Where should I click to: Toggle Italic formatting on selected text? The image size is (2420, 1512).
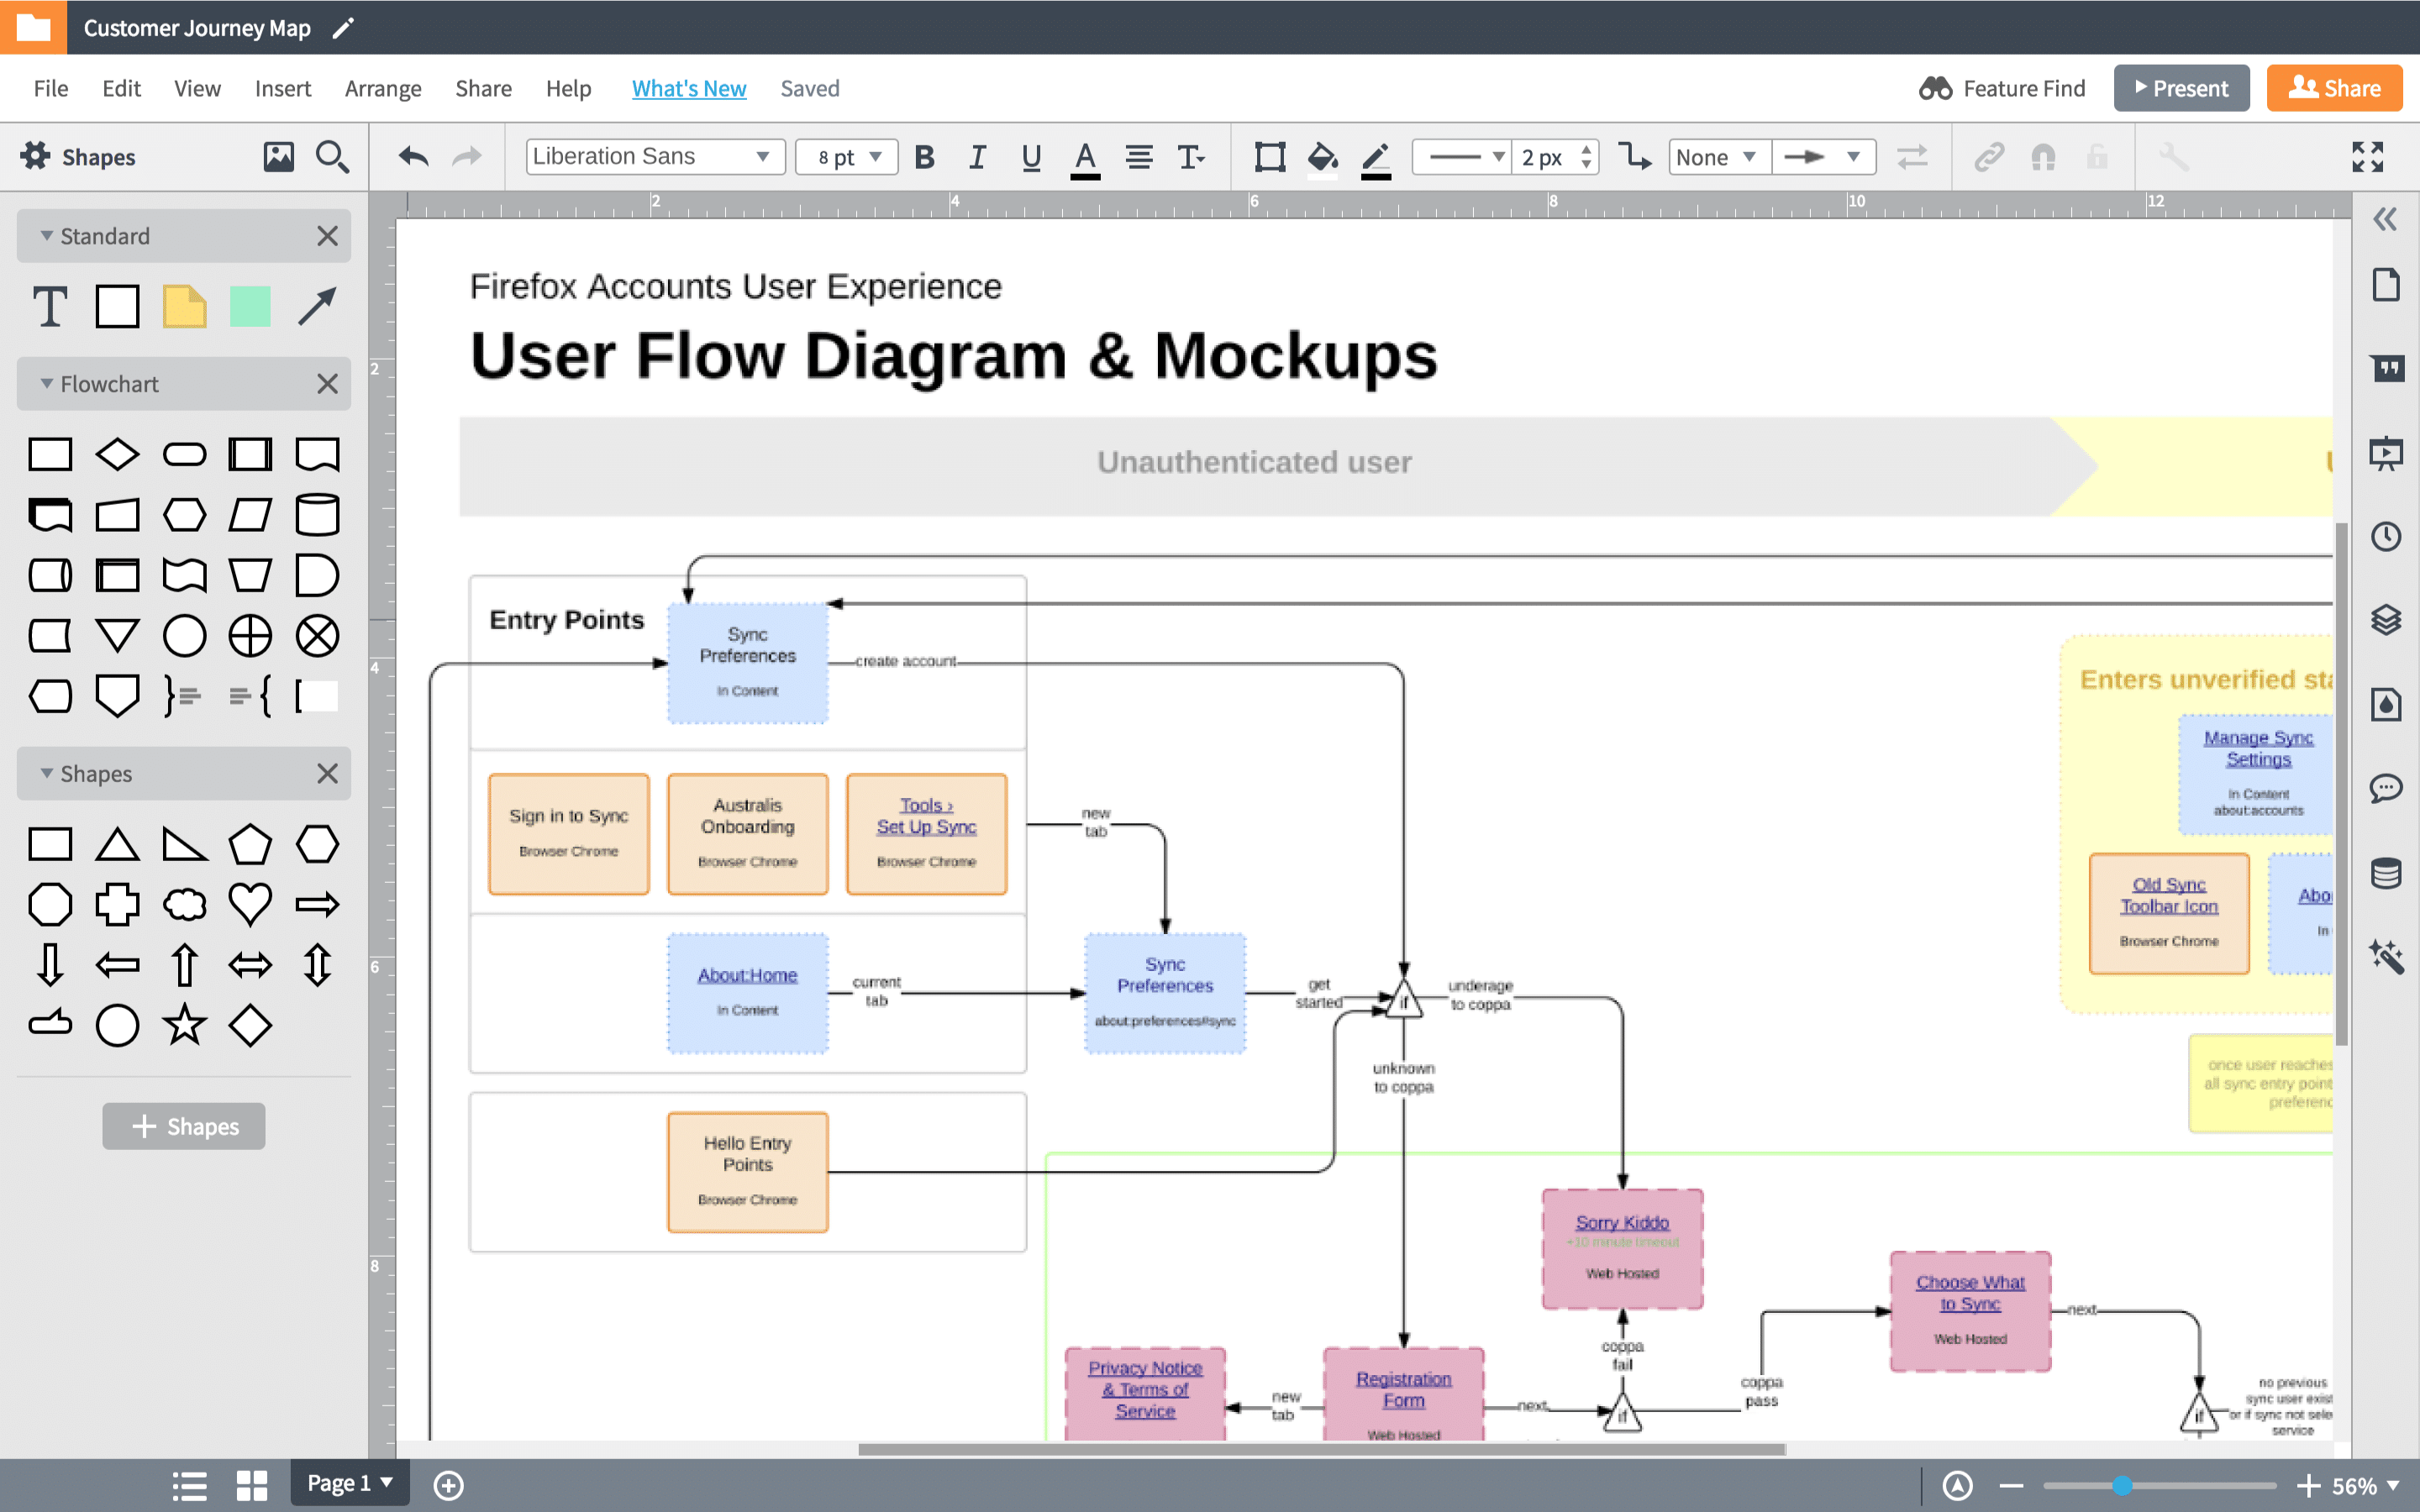click(x=976, y=157)
